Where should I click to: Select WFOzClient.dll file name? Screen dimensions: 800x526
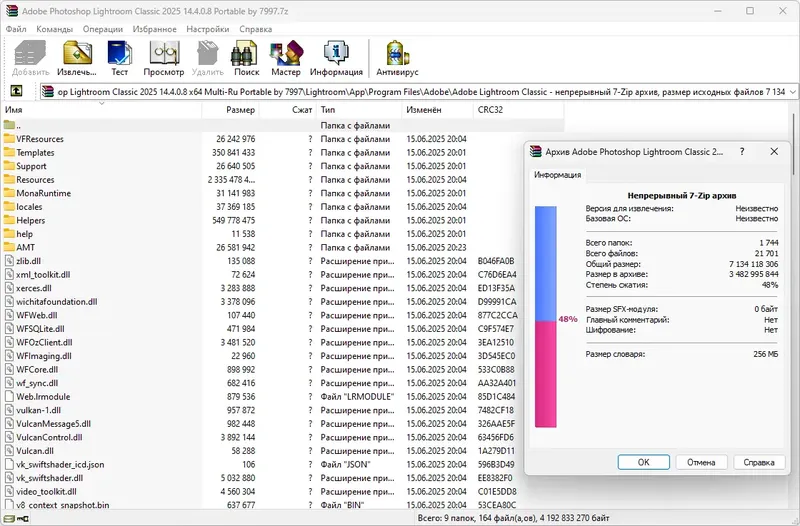pos(44,342)
